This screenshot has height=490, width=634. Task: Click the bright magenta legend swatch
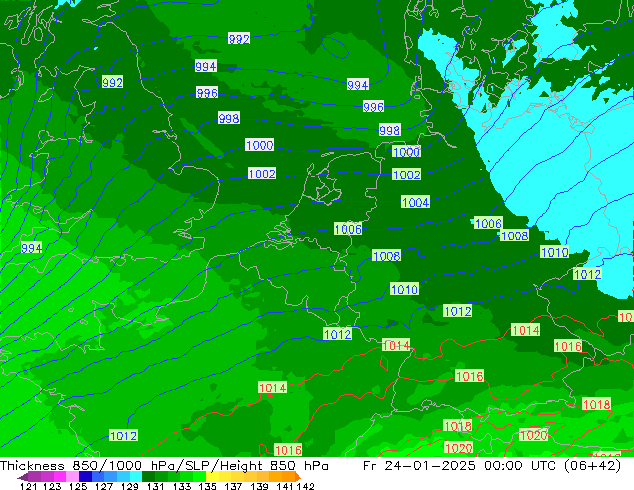tap(60, 476)
